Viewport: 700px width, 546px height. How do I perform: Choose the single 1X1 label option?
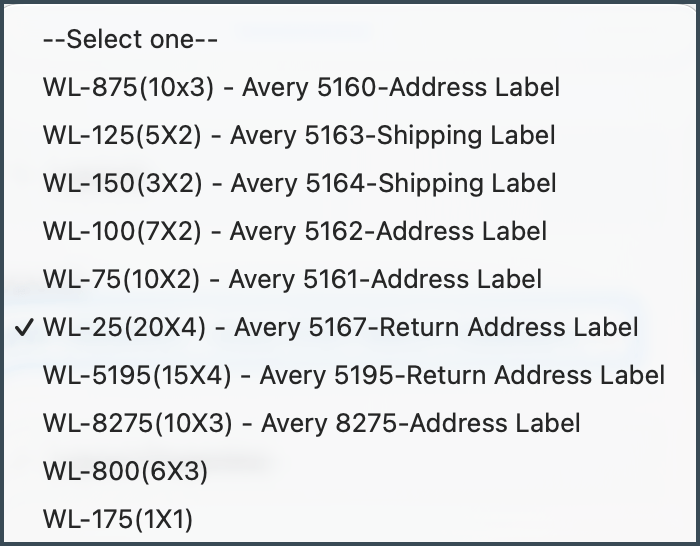click(x=118, y=519)
